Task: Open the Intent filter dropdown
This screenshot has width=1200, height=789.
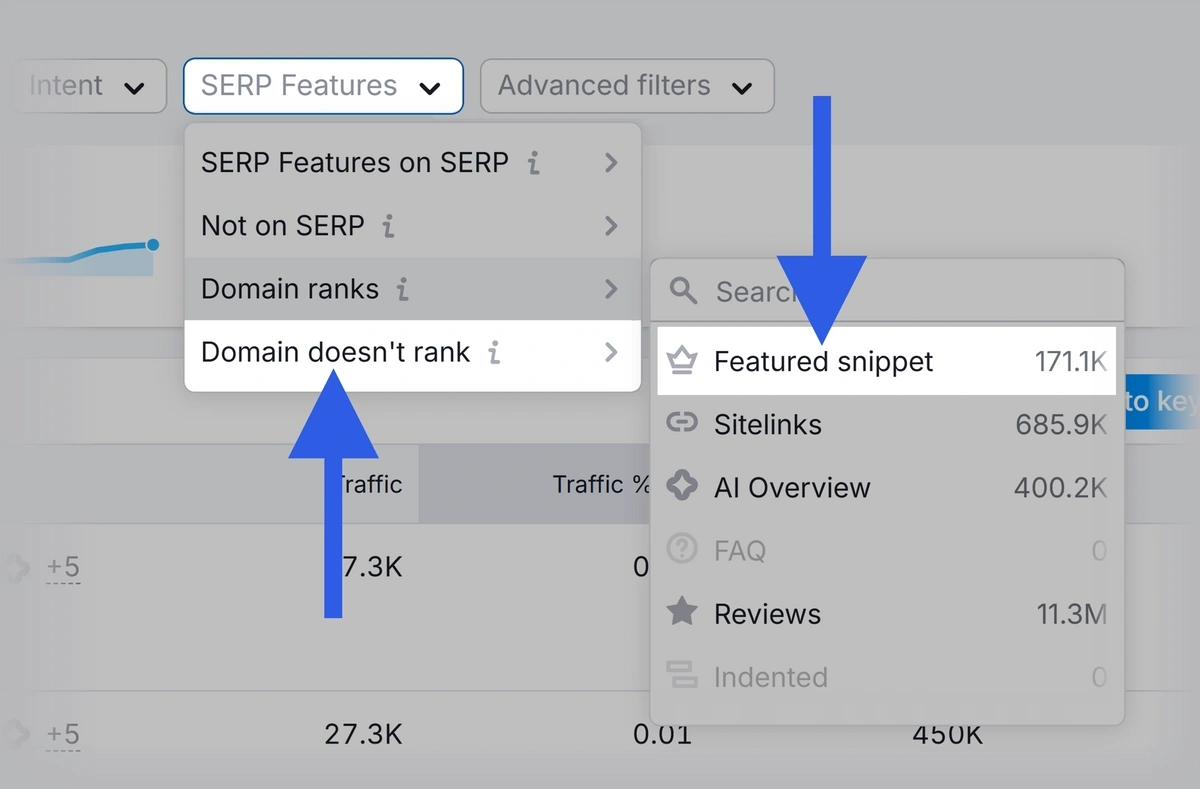Action: (x=90, y=86)
